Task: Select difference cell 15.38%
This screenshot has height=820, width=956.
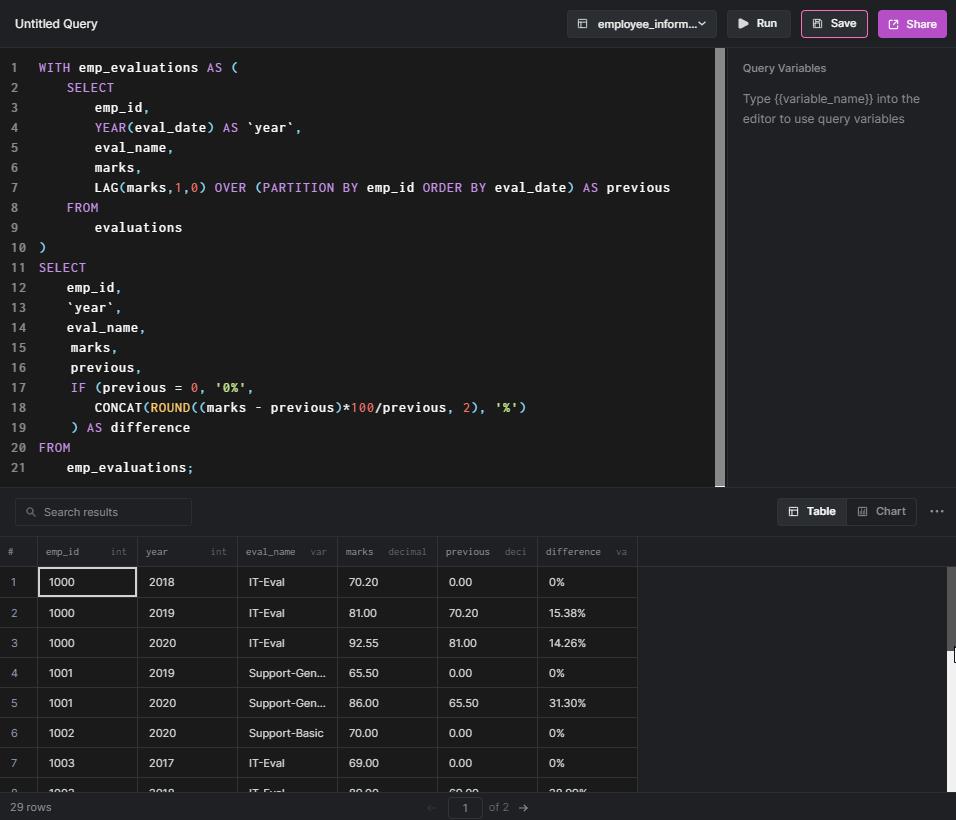Action: coord(587,613)
